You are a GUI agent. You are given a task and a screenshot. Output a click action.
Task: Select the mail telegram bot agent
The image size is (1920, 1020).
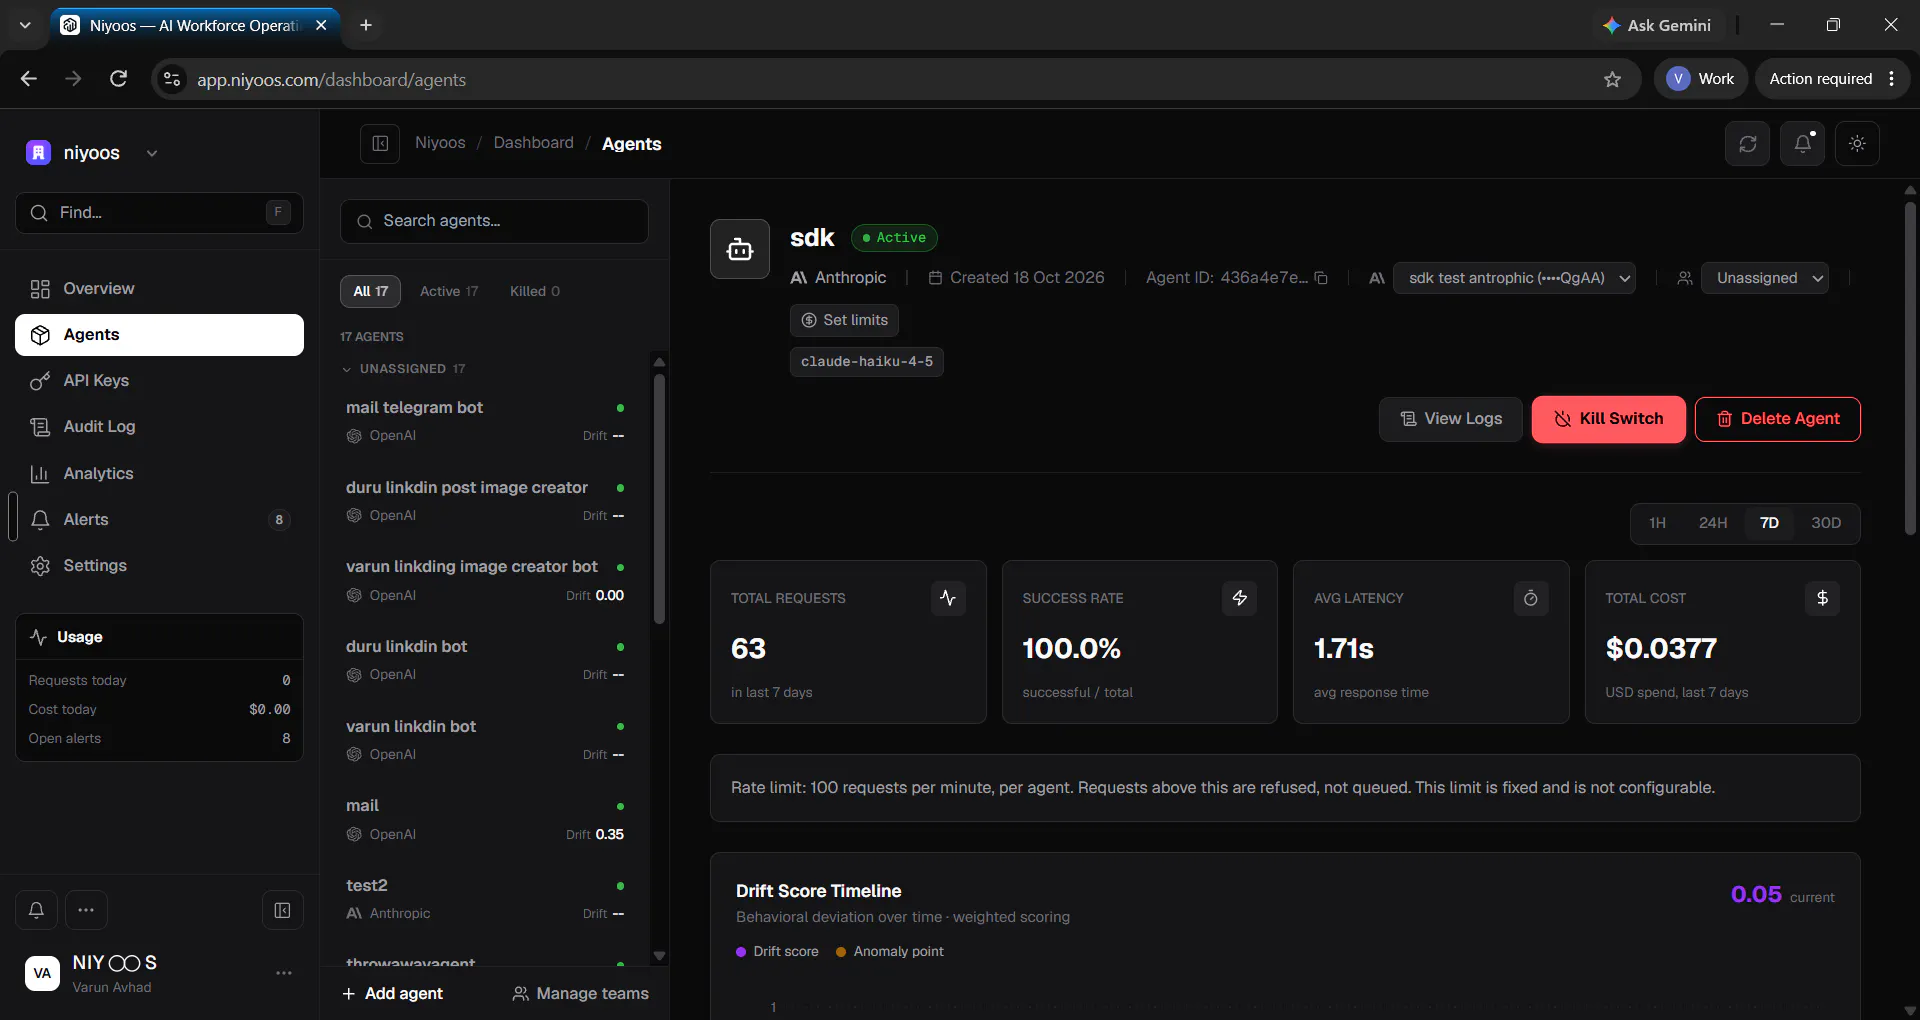(485, 421)
